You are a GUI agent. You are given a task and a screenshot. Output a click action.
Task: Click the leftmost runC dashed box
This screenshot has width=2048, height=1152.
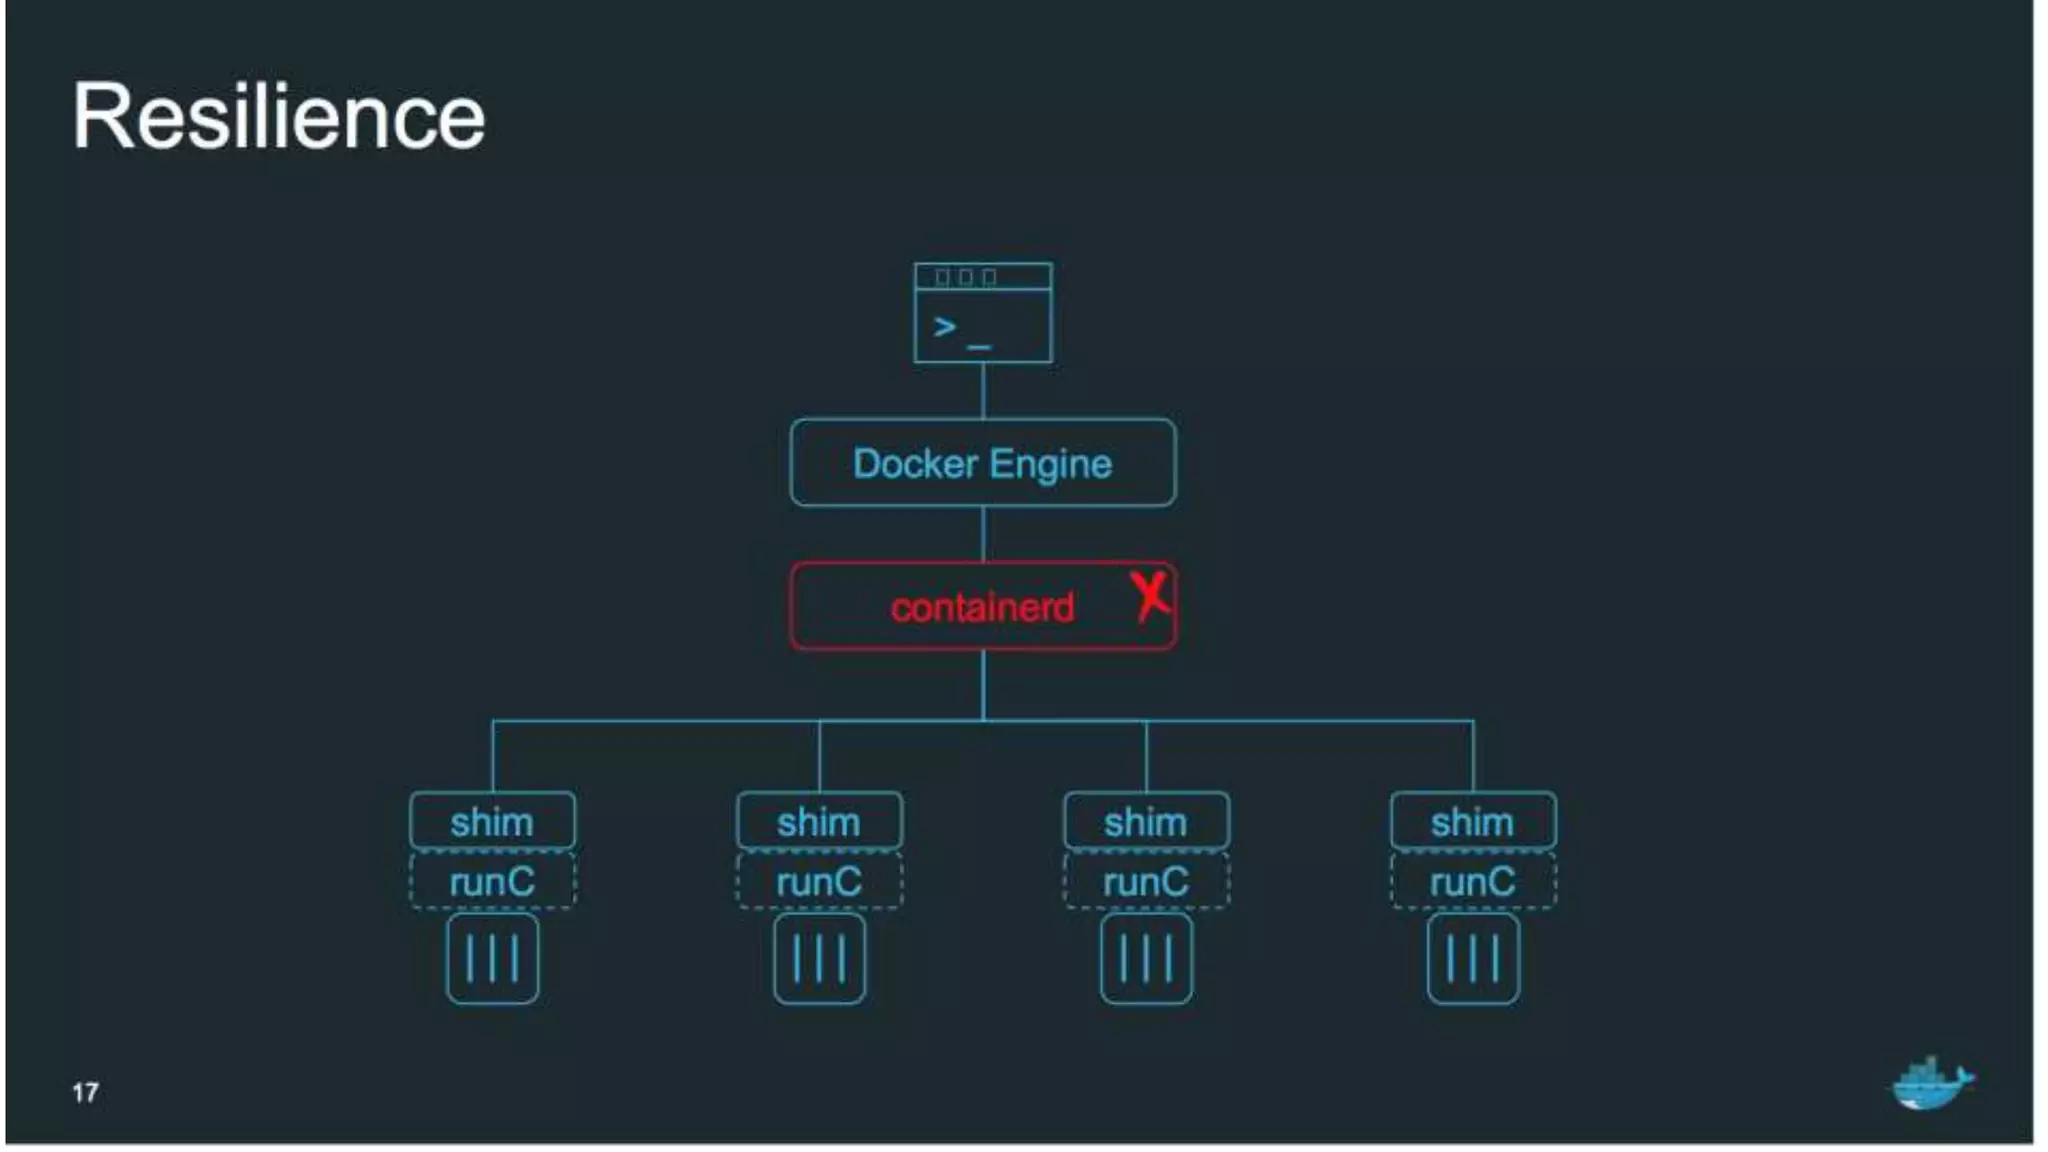(x=492, y=881)
